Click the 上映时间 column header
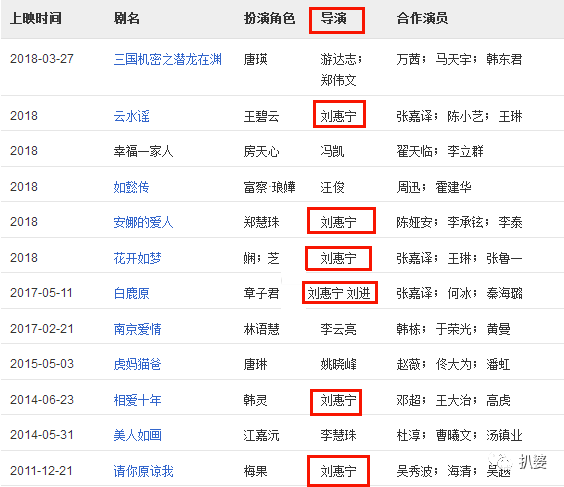Screen dimensions: 564x487 tap(36, 18)
